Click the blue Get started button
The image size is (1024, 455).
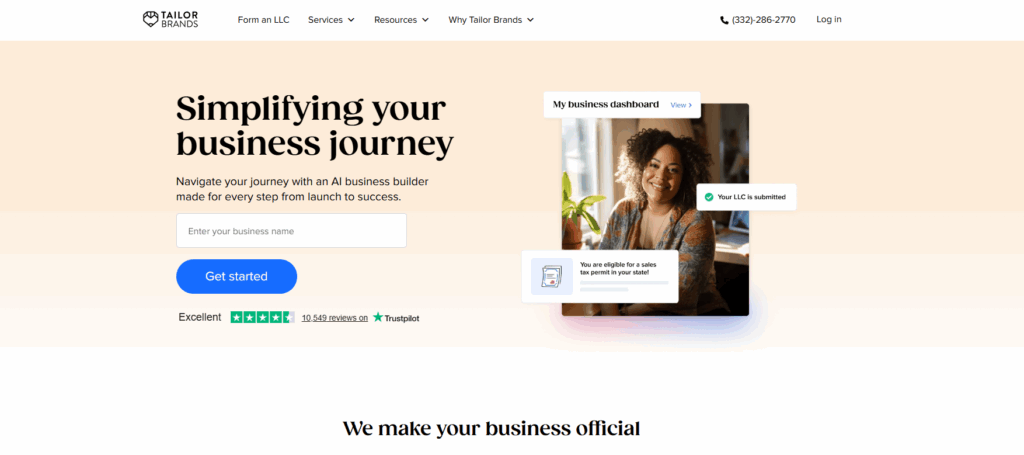[236, 276]
